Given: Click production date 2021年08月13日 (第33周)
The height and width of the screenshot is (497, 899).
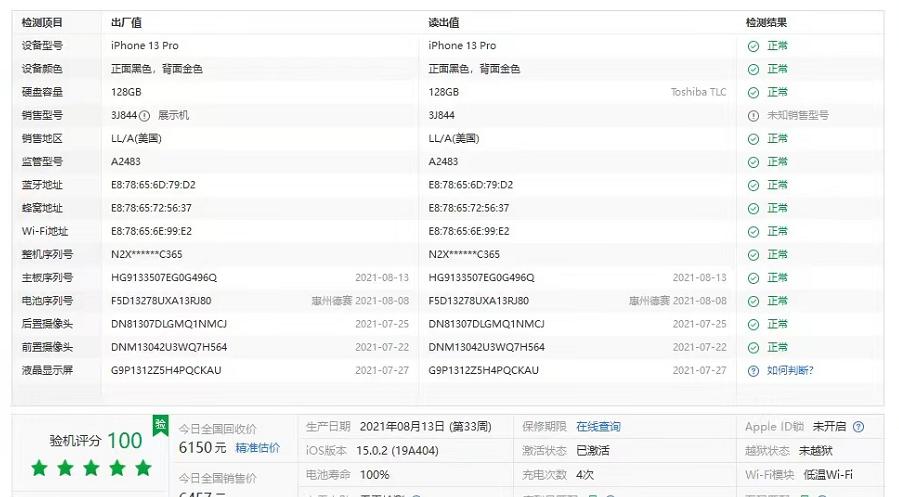Looking at the screenshot, I should point(425,426).
